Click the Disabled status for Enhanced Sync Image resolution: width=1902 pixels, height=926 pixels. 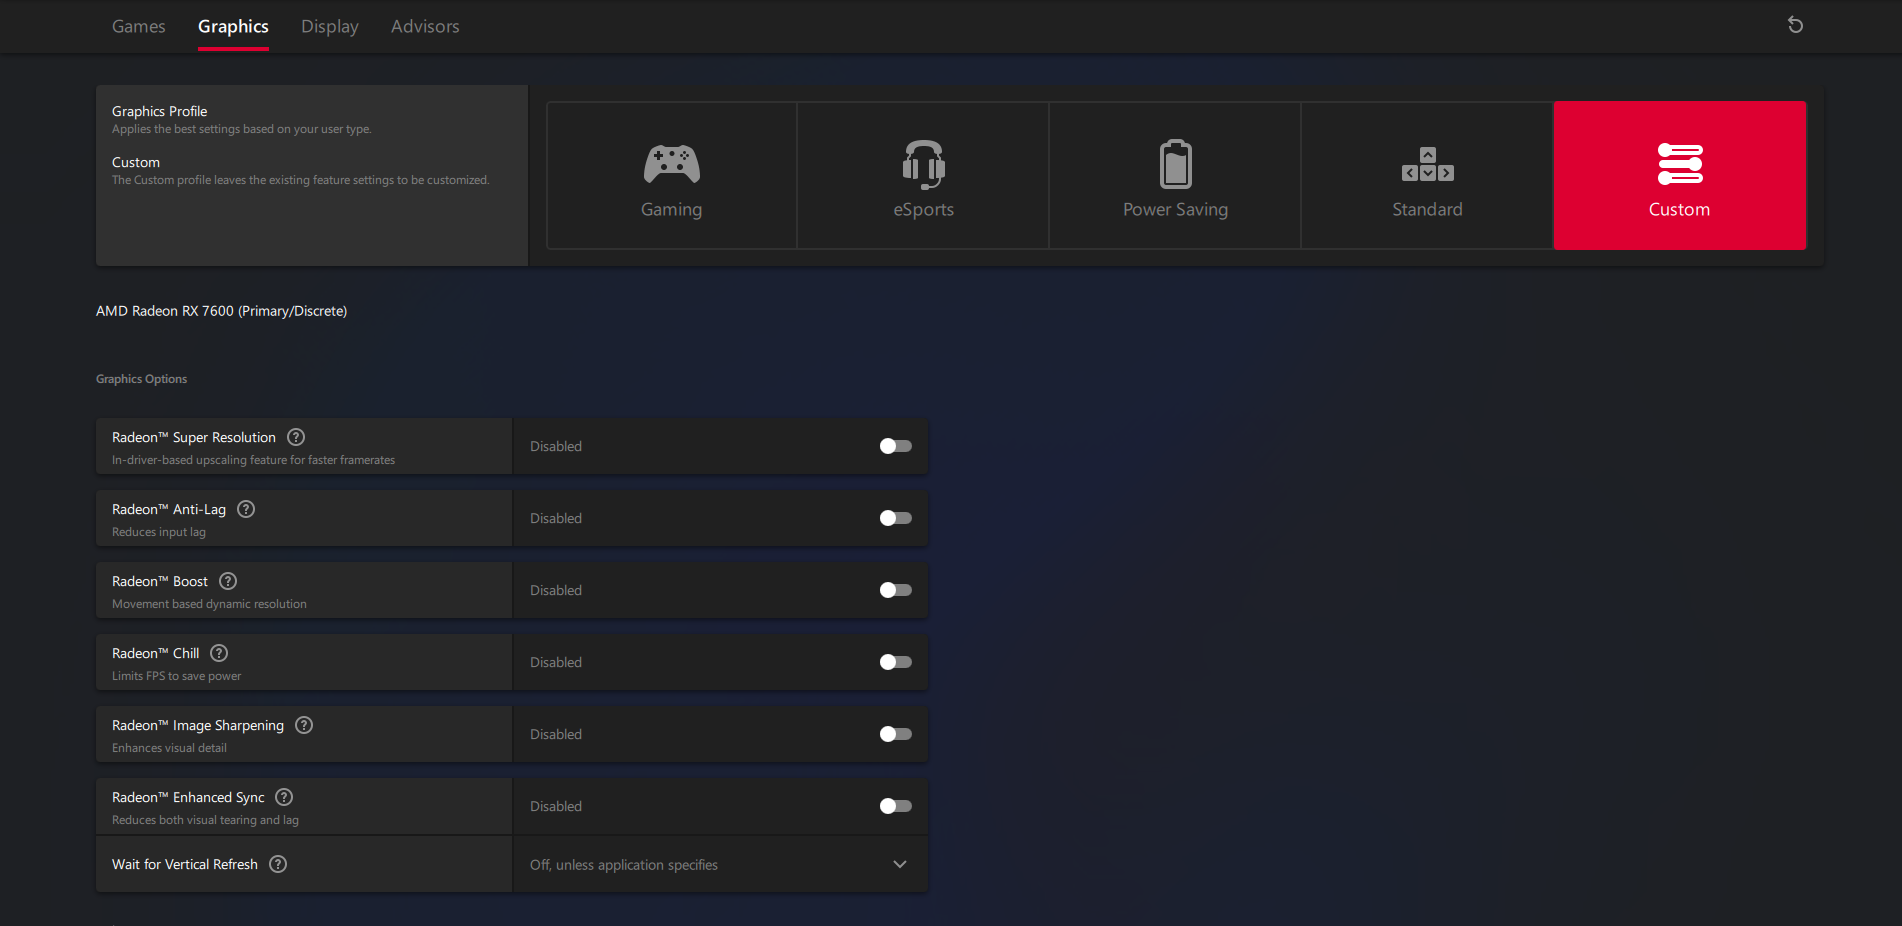(556, 806)
